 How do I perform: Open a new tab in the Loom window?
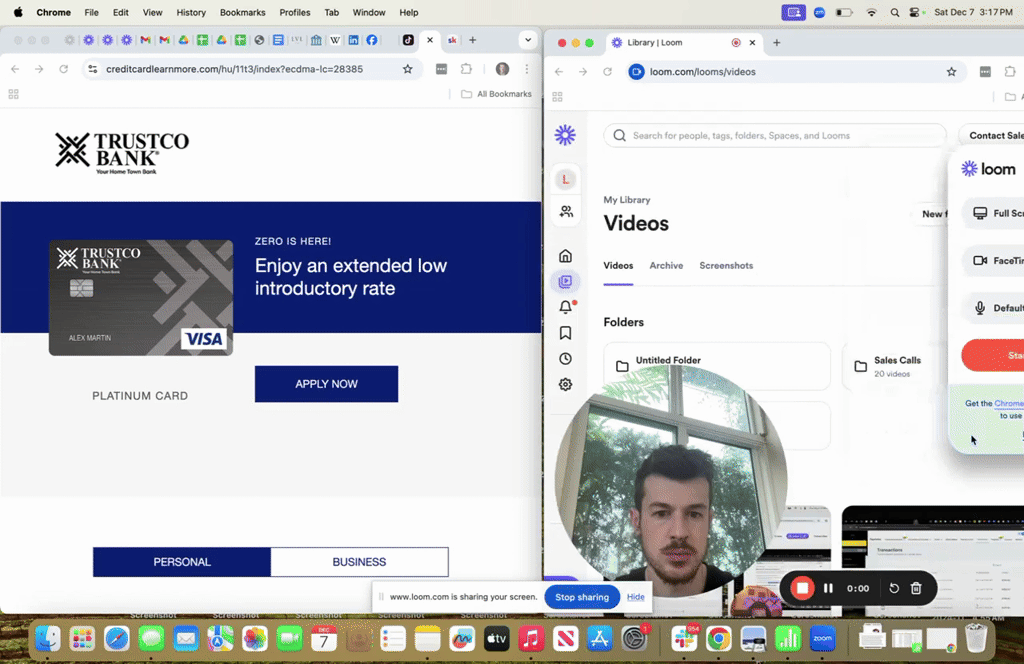(776, 42)
